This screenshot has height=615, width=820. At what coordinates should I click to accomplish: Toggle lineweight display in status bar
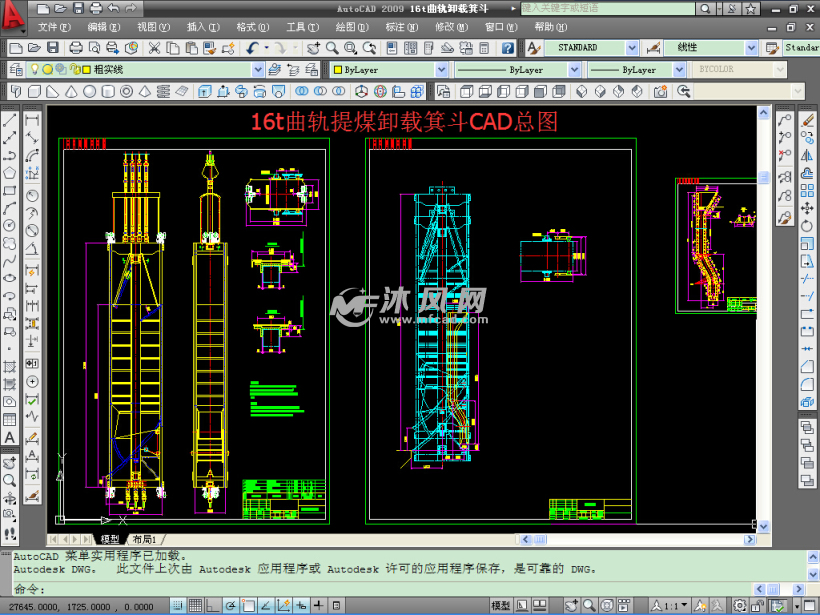tap(319, 606)
